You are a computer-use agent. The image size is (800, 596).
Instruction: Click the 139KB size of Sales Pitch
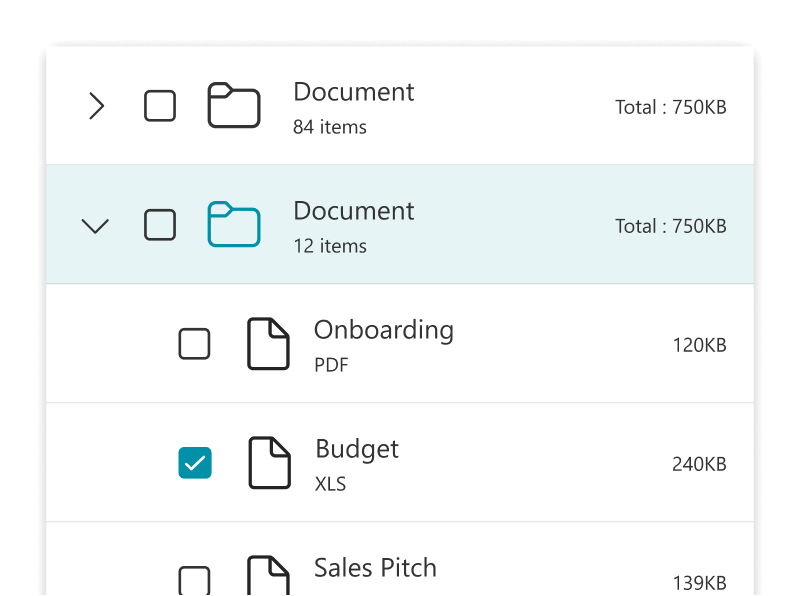click(x=699, y=583)
